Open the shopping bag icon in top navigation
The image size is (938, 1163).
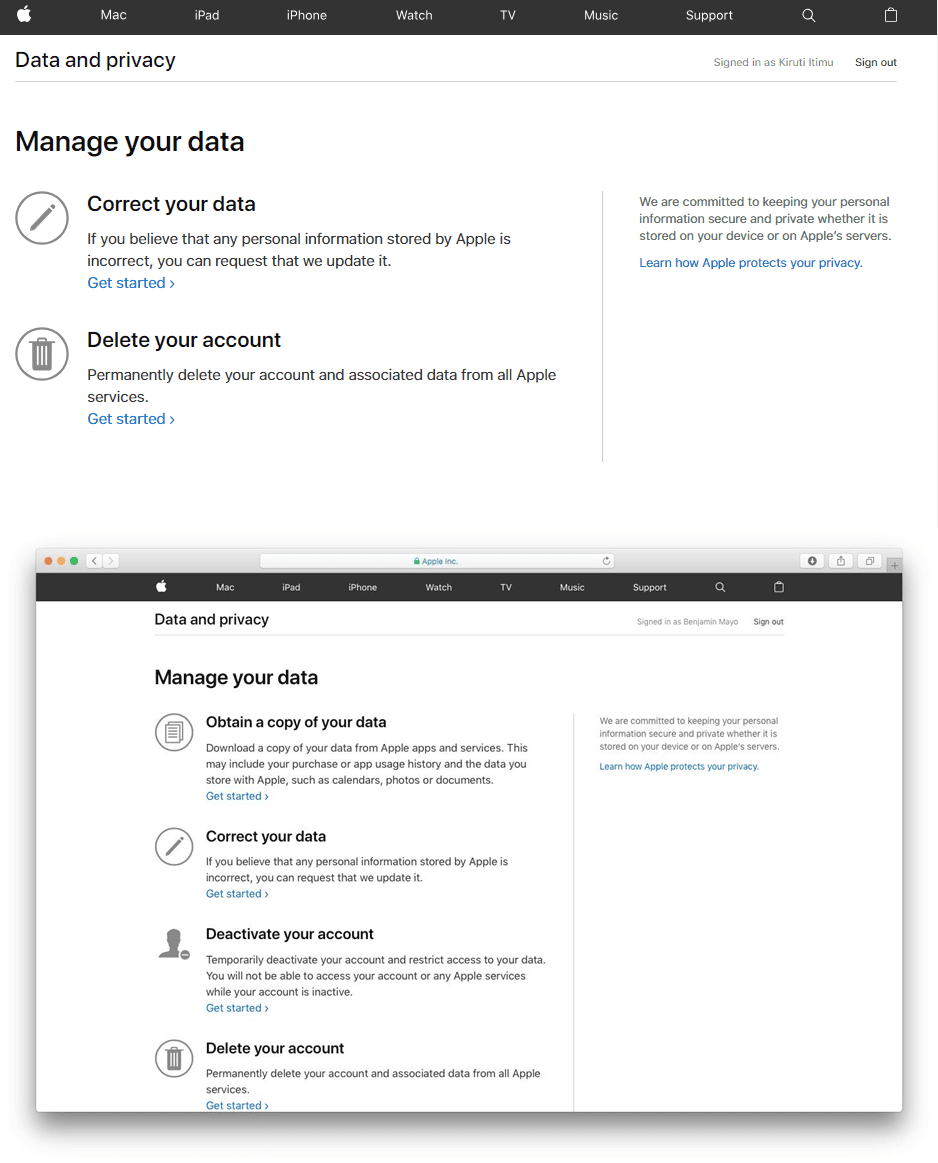point(891,15)
